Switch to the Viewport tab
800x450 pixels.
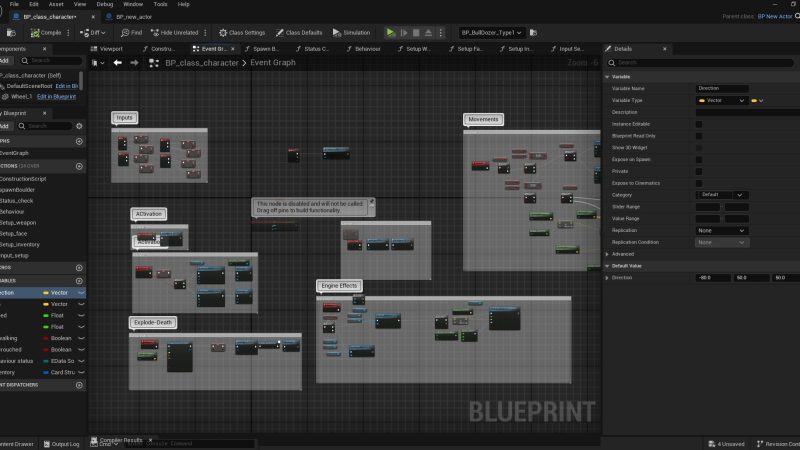[x=109, y=48]
